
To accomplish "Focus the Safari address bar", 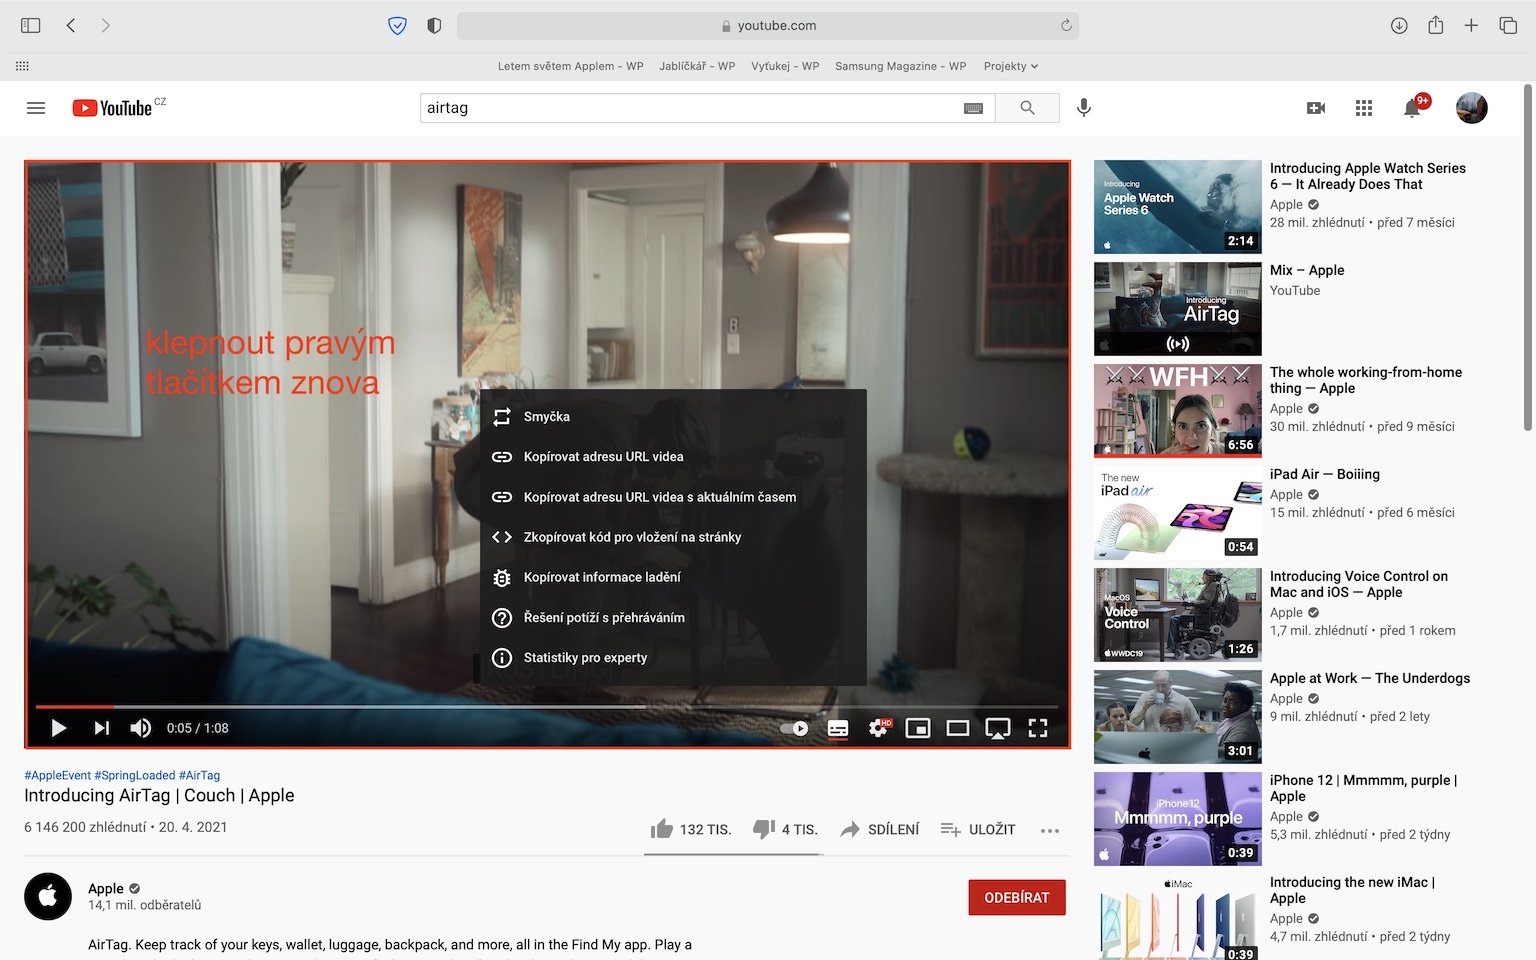I will (x=767, y=26).
